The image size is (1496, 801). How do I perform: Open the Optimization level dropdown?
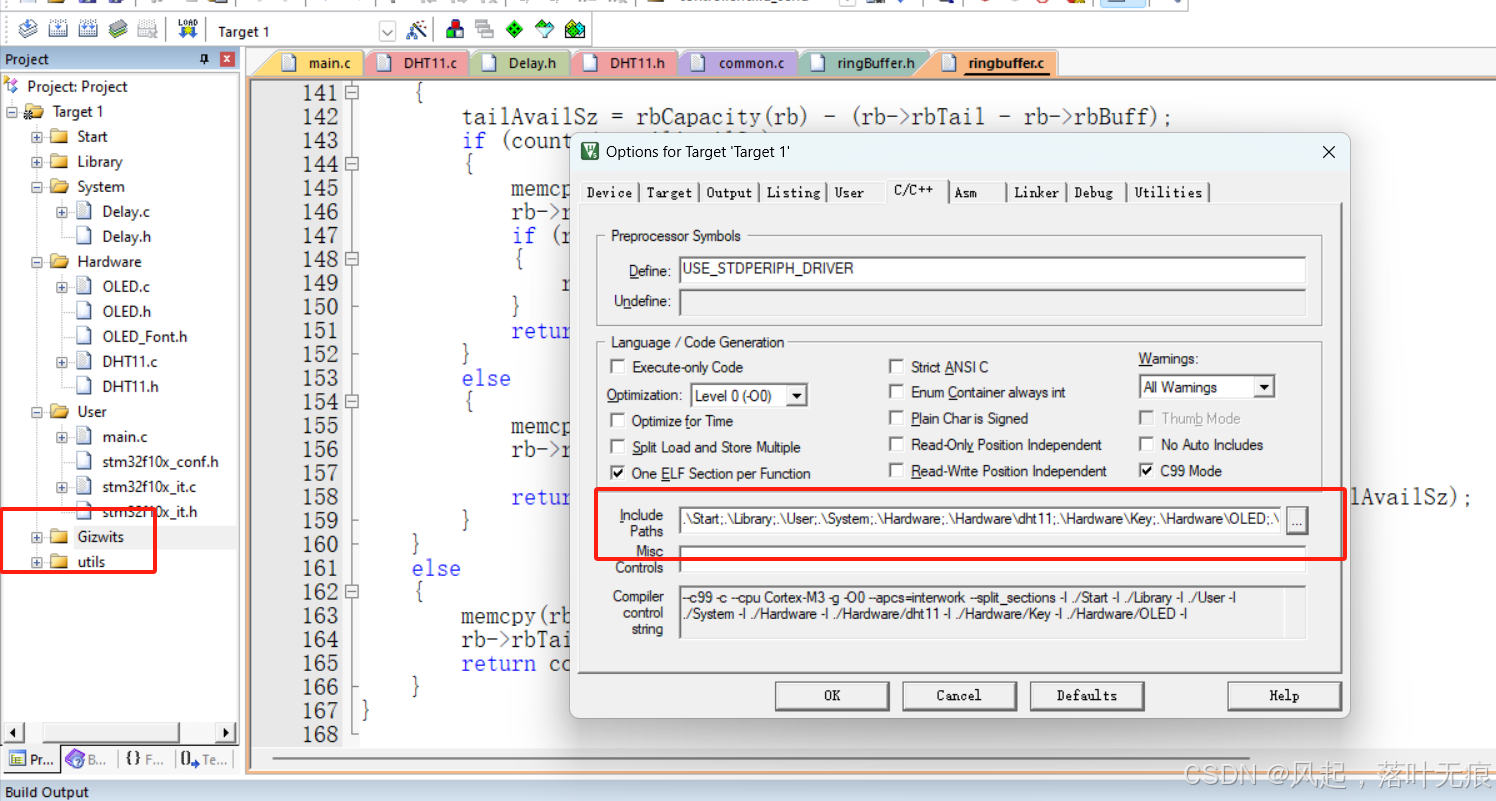coord(797,395)
